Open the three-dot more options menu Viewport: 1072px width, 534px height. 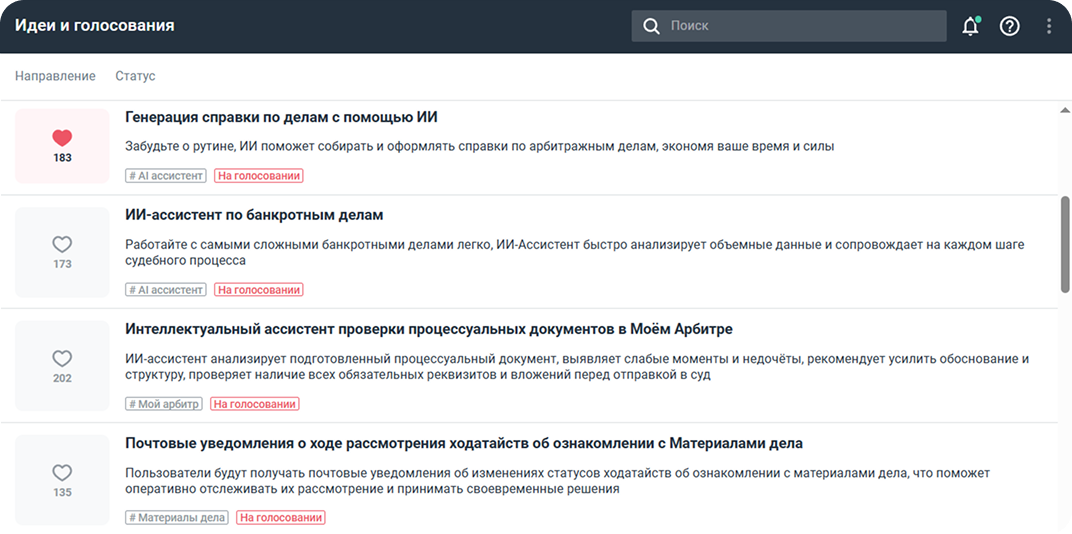pyautogui.click(x=1049, y=26)
